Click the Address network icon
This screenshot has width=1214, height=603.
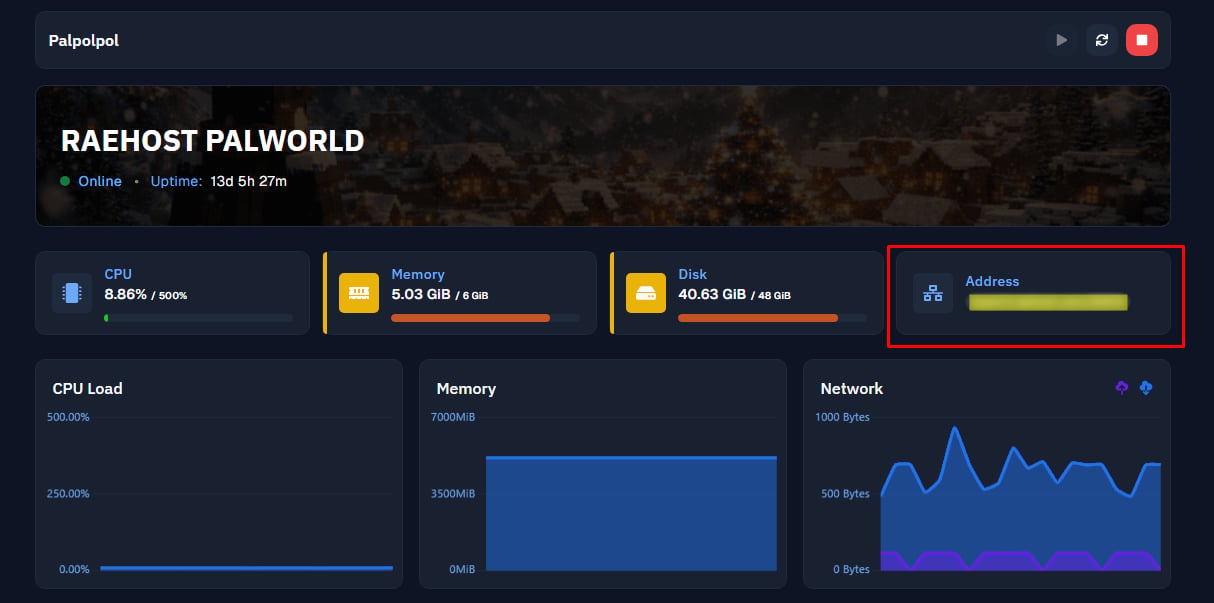tap(933, 293)
